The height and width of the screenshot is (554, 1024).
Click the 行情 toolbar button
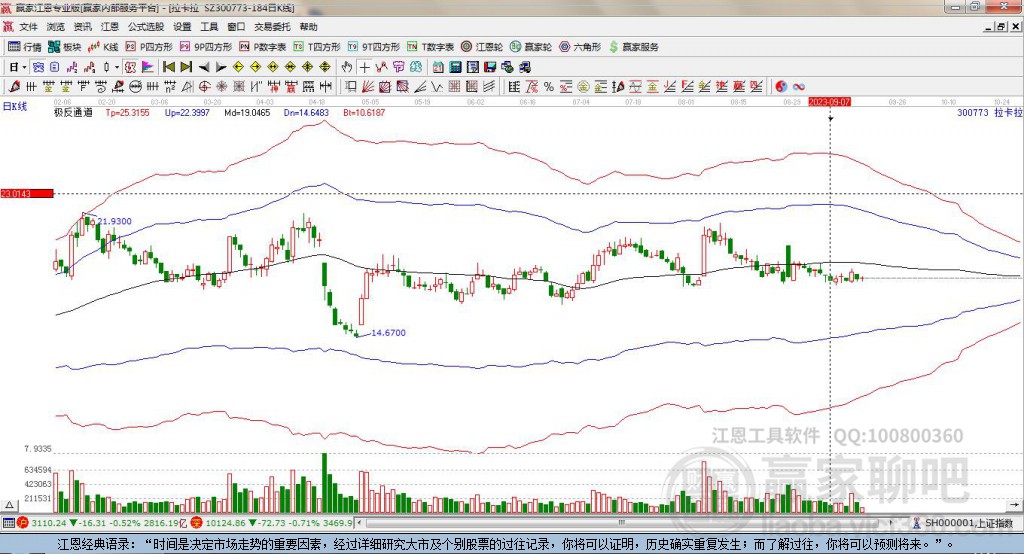[x=24, y=47]
